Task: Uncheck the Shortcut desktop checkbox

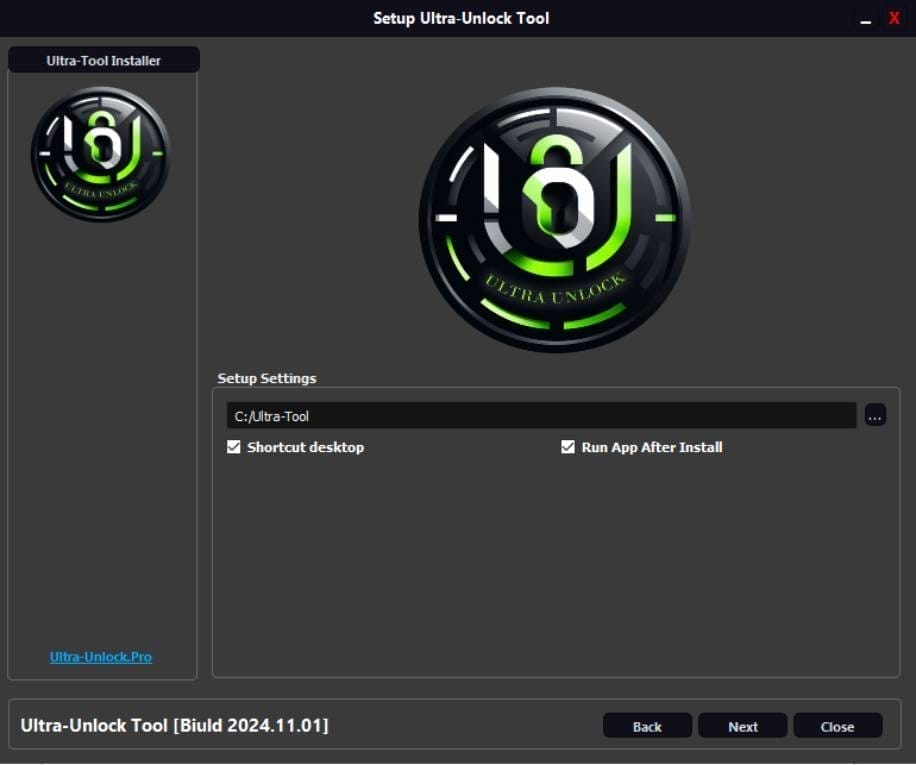Action: [234, 447]
